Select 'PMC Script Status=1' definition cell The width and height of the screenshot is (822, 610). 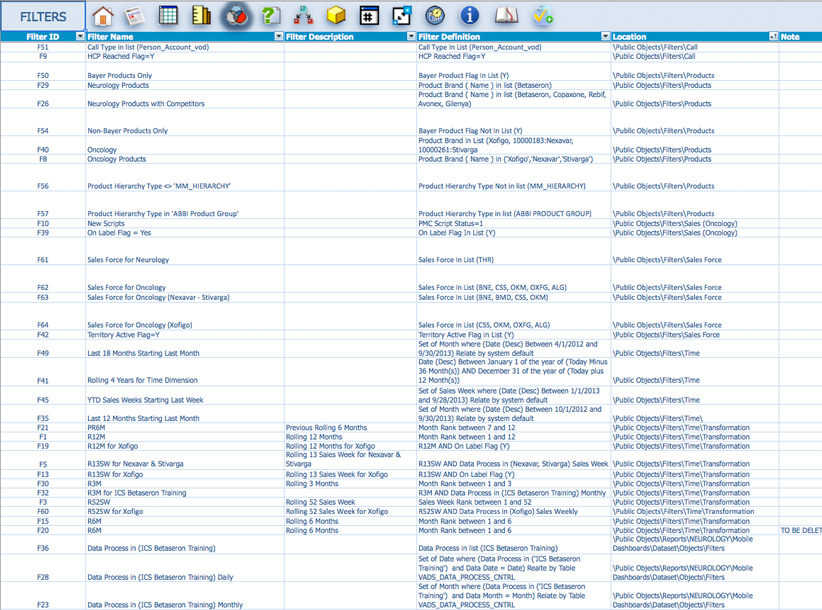451,224
